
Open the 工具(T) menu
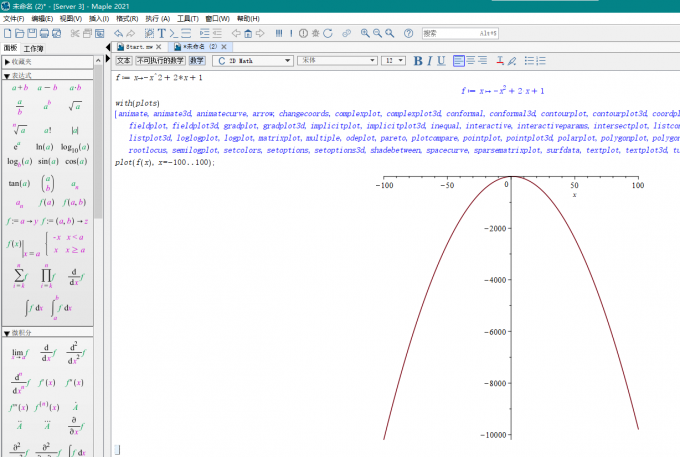coord(188,19)
